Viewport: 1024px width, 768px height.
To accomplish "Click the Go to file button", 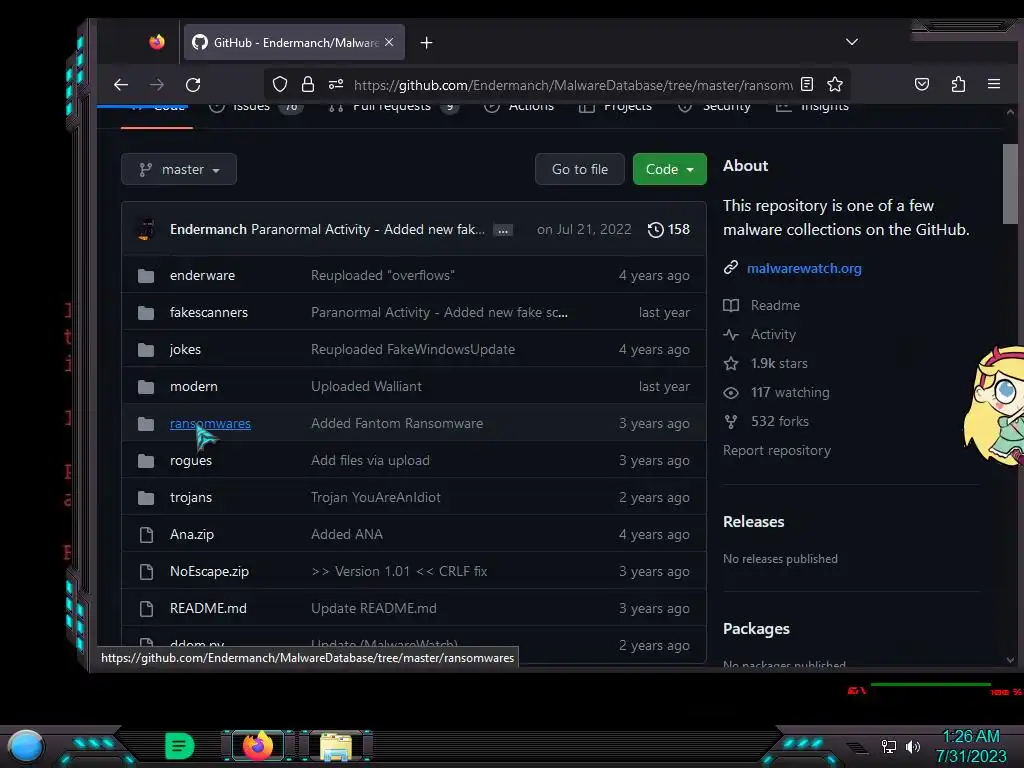I will coord(580,169).
